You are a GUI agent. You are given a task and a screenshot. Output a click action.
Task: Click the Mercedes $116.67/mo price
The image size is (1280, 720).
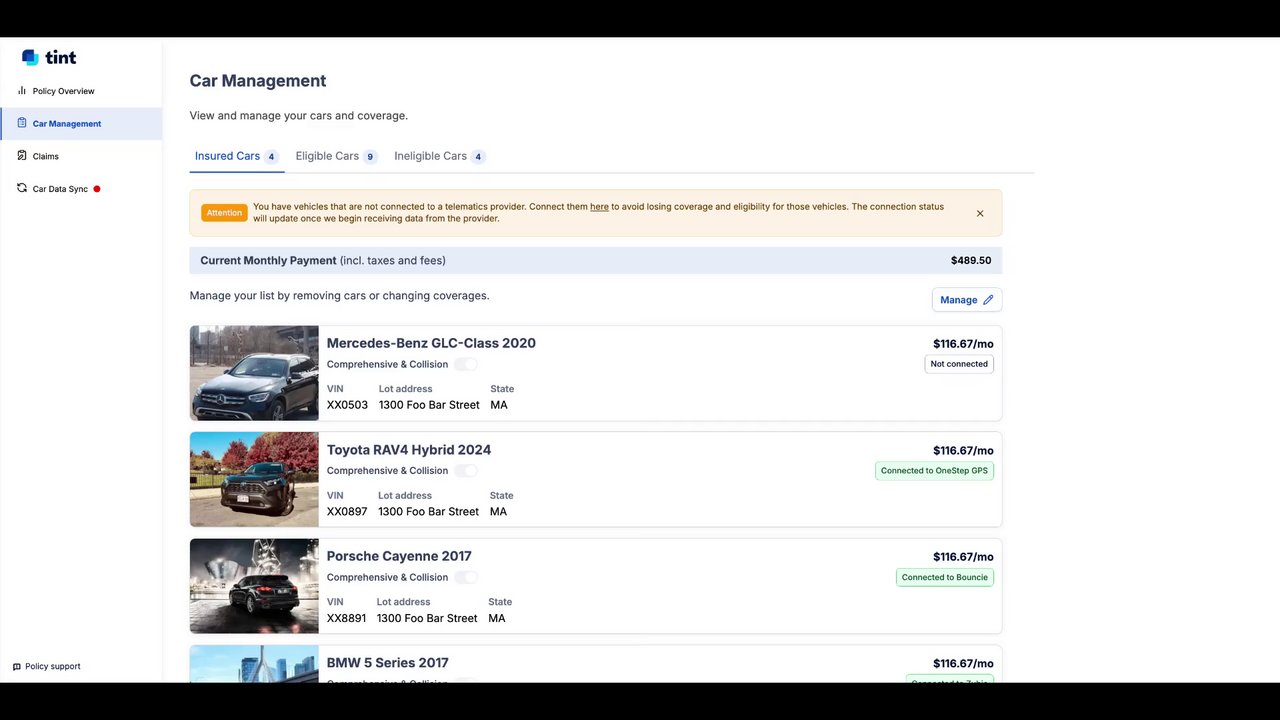(963, 344)
